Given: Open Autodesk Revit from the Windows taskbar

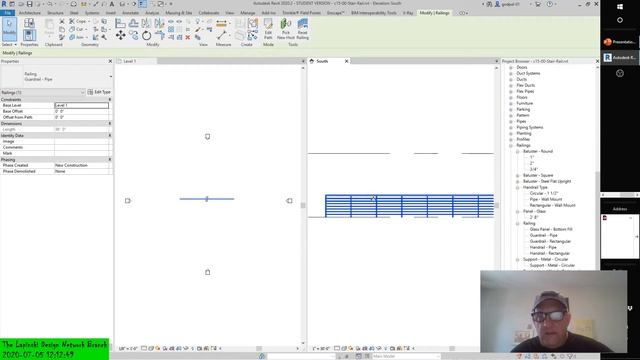Looking at the screenshot, I should point(620,58).
